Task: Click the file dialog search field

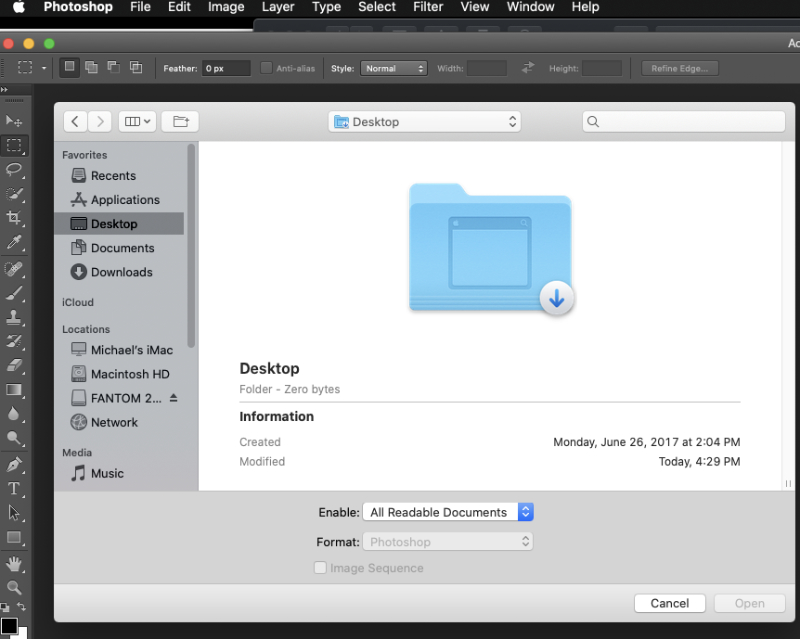Action: click(684, 121)
